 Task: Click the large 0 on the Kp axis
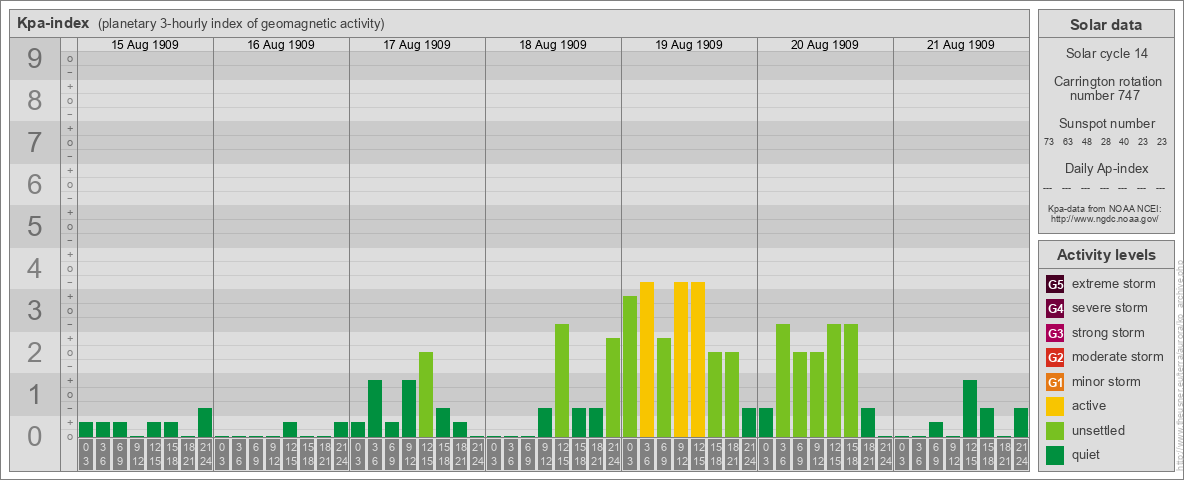[x=35, y=436]
